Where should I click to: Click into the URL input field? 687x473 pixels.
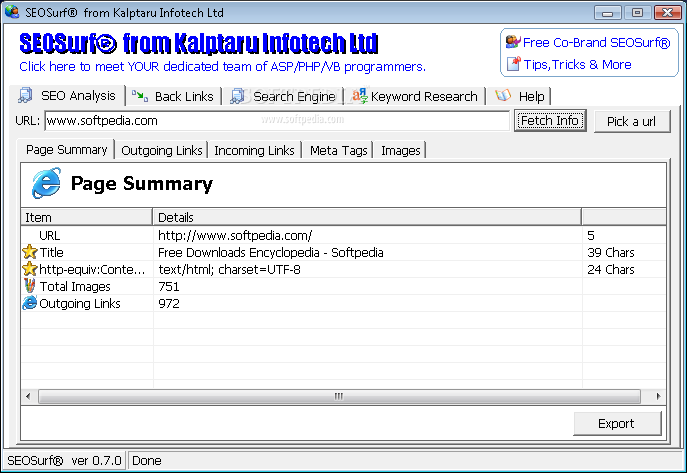(277, 120)
